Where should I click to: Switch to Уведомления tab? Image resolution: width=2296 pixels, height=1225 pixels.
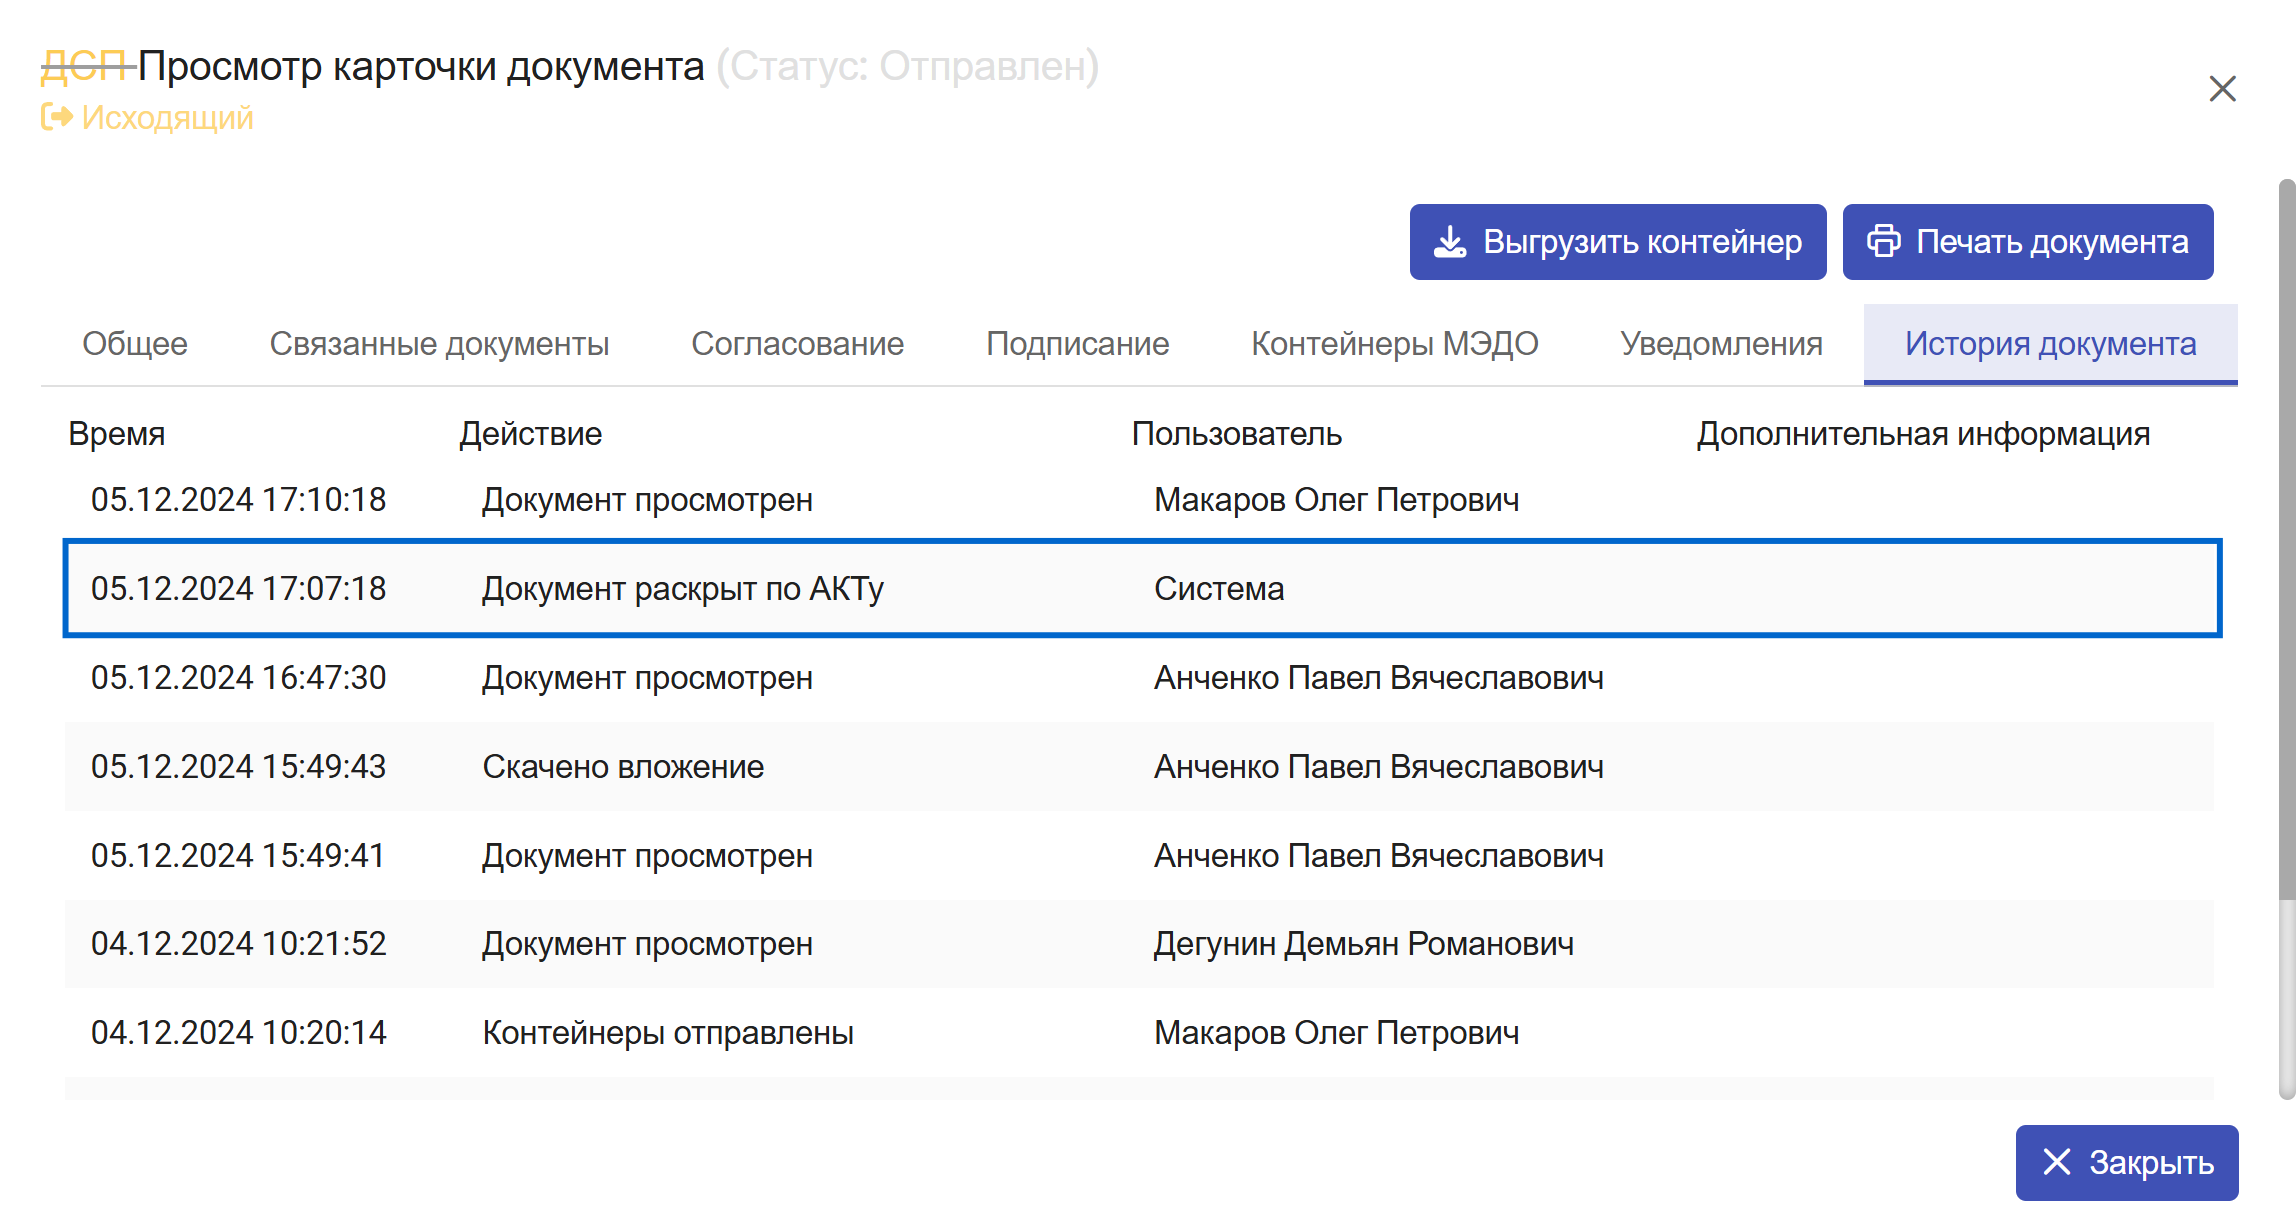1722,344
